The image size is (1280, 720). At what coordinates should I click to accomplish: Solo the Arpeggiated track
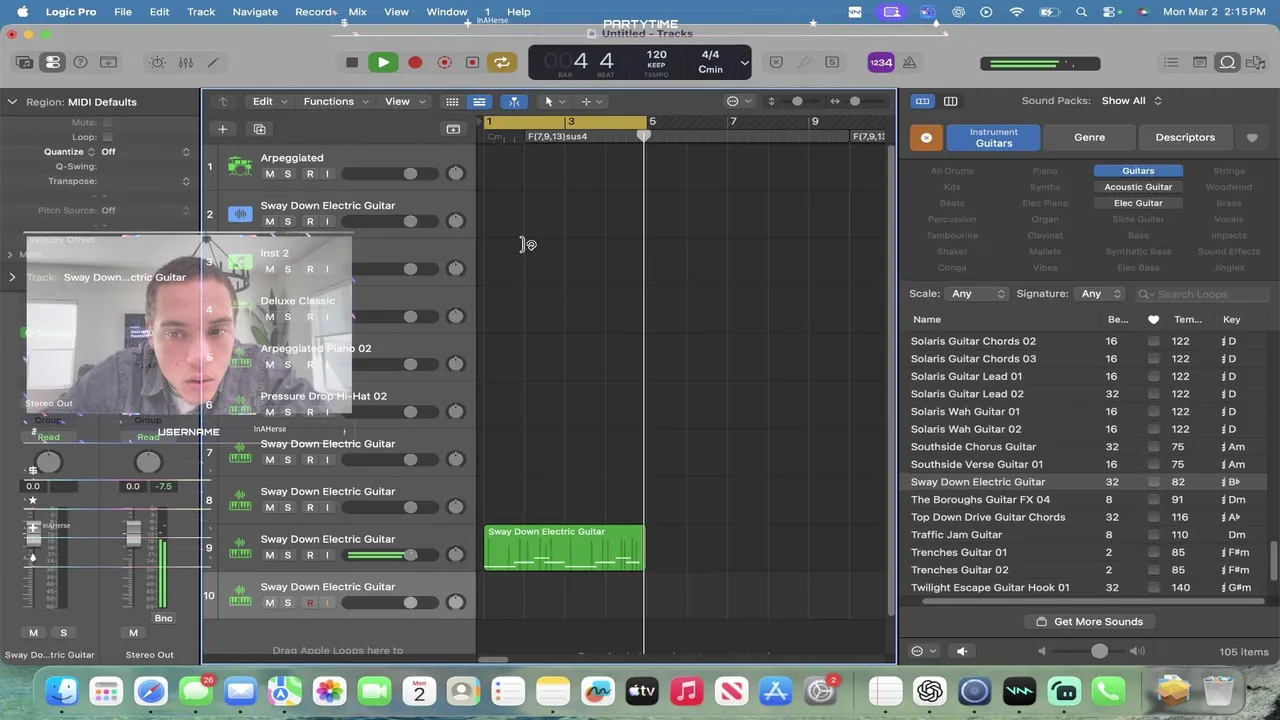click(288, 174)
